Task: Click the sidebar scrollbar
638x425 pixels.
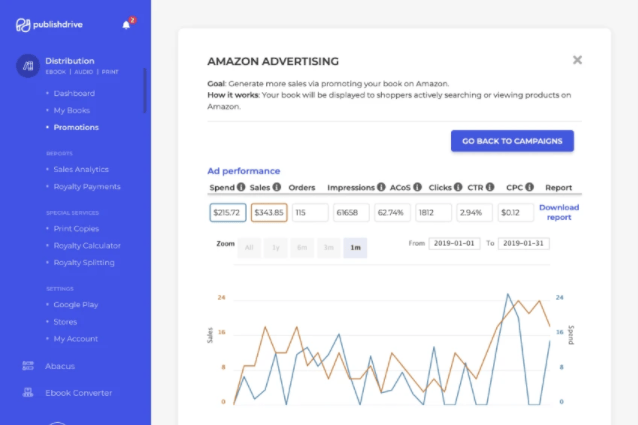Action: pyautogui.click(x=144, y=90)
